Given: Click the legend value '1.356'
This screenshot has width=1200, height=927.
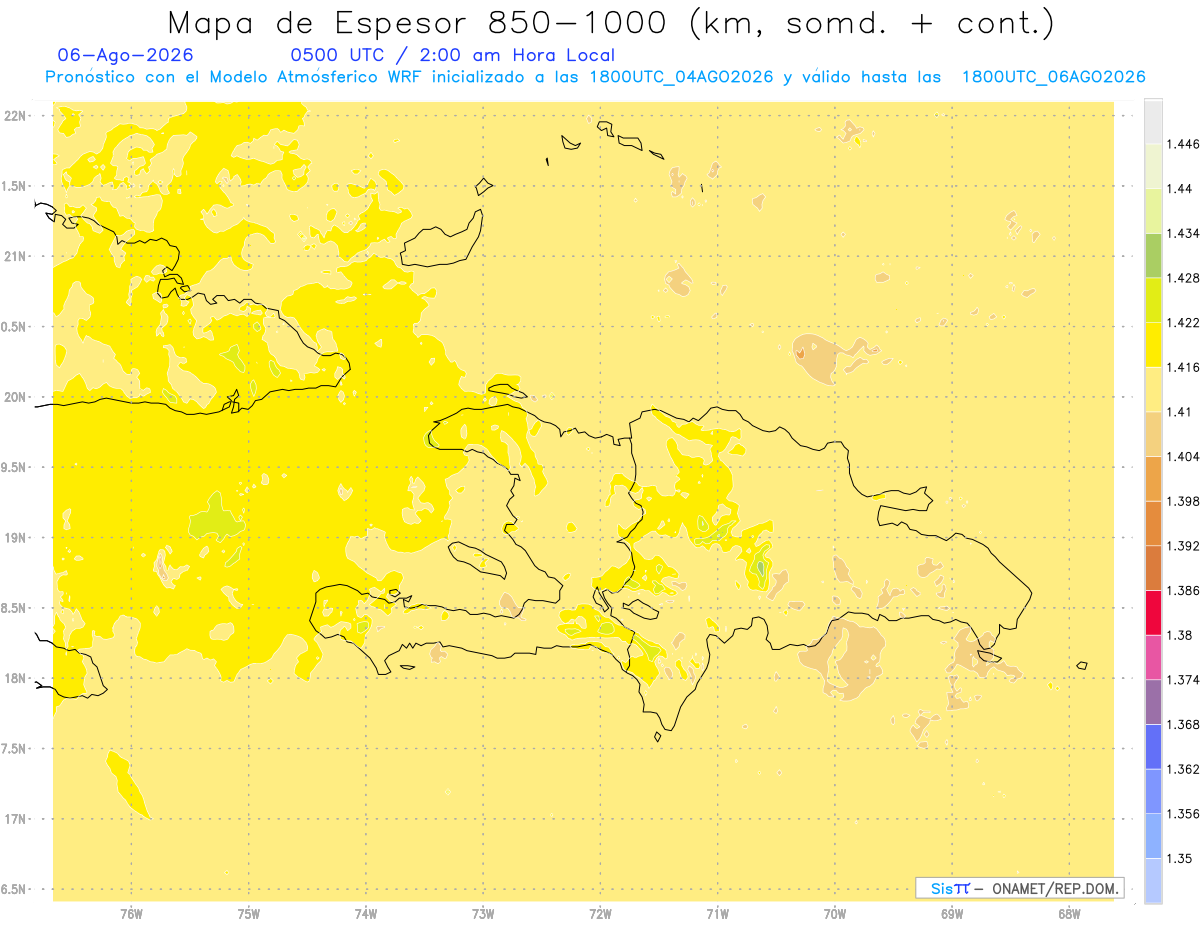Looking at the screenshot, I should [1184, 814].
